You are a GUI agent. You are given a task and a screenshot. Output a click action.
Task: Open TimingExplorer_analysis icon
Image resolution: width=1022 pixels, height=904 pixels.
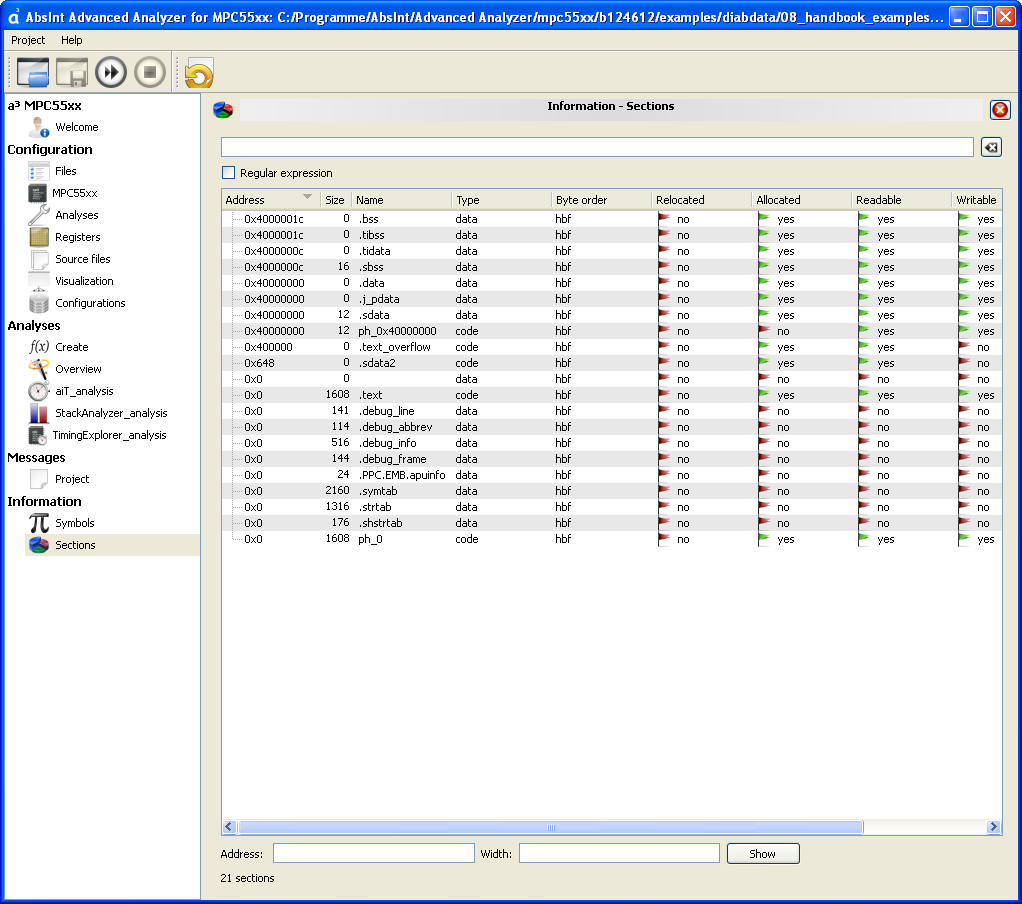[38, 435]
